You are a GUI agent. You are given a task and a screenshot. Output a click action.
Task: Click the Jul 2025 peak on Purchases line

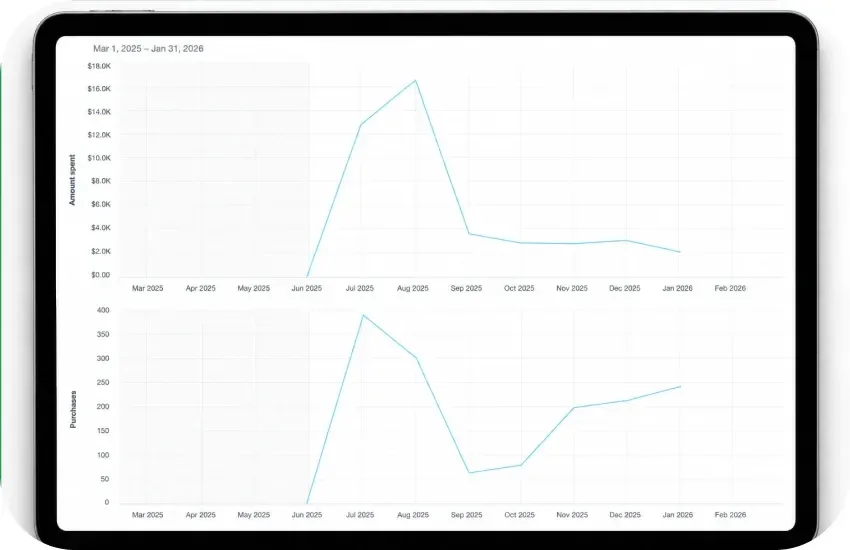click(363, 315)
